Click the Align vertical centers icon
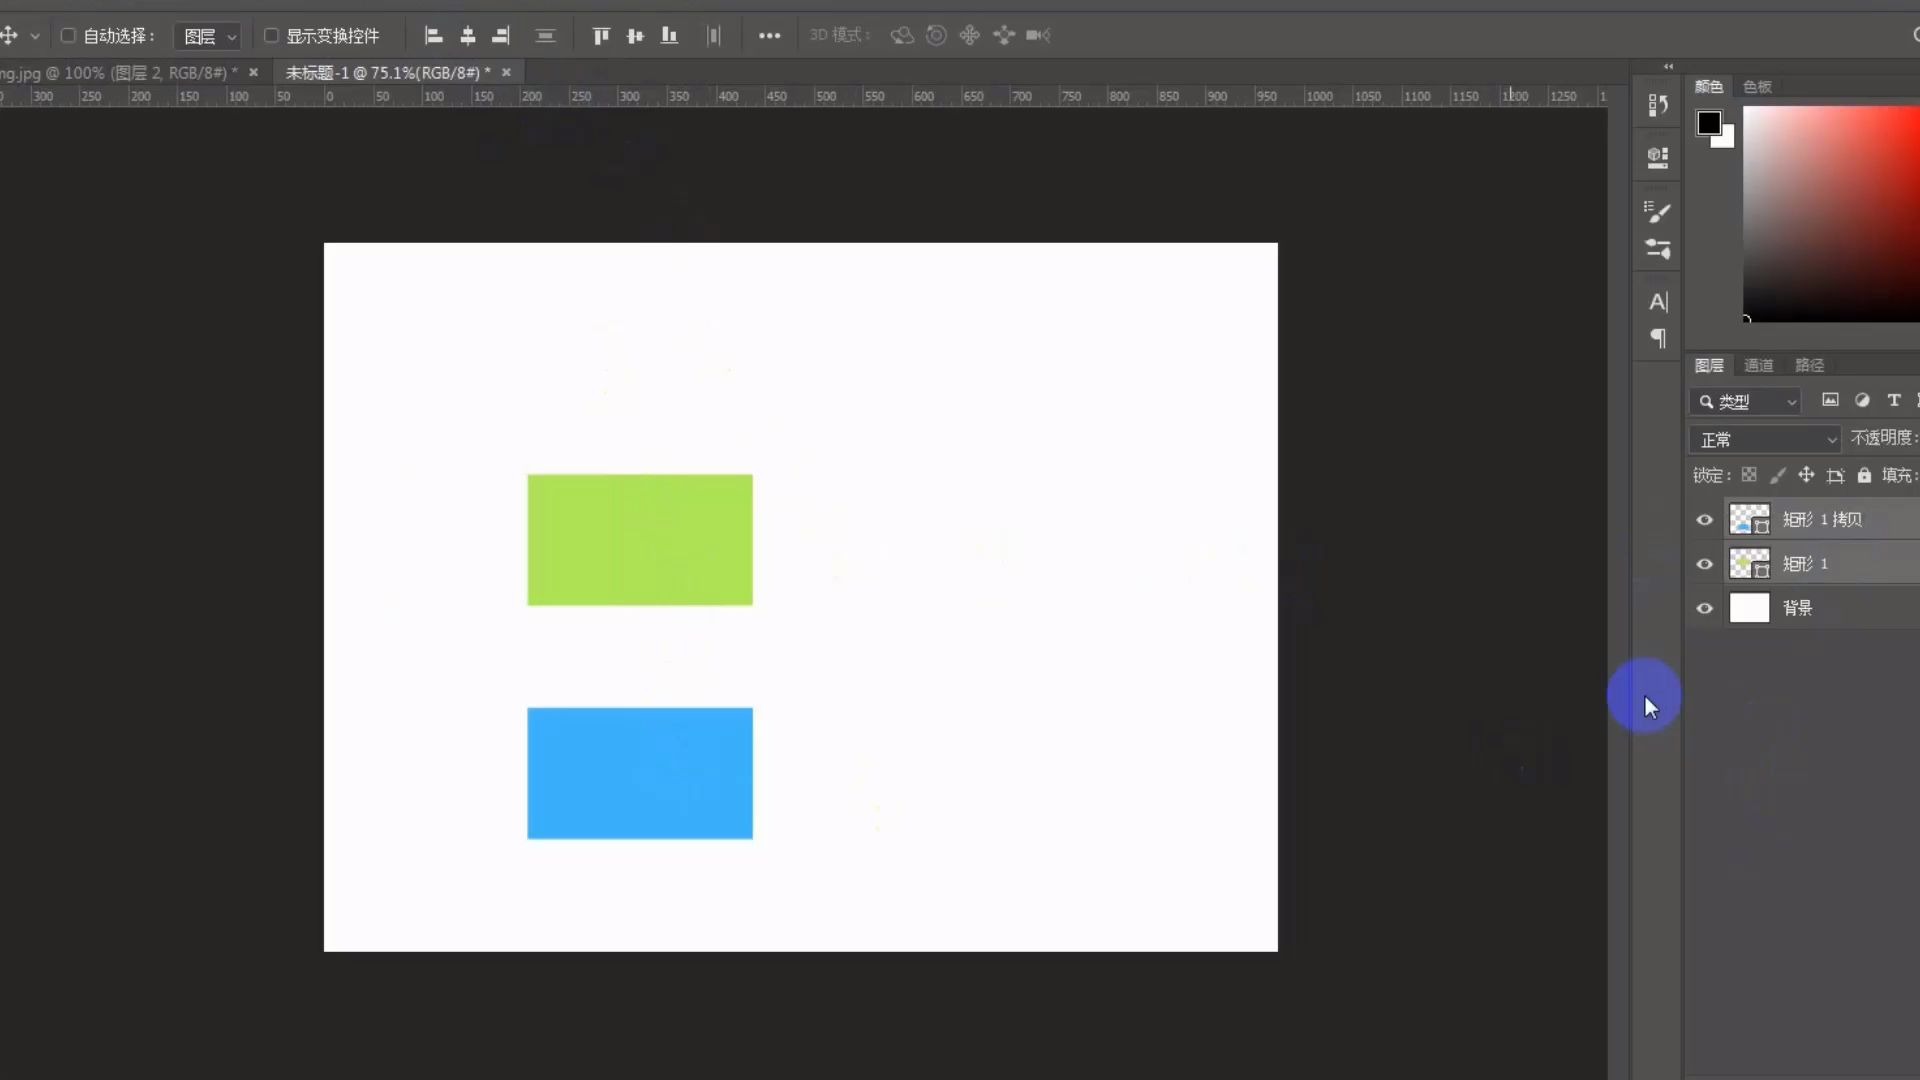Viewport: 1920px width, 1080px height. coord(634,36)
